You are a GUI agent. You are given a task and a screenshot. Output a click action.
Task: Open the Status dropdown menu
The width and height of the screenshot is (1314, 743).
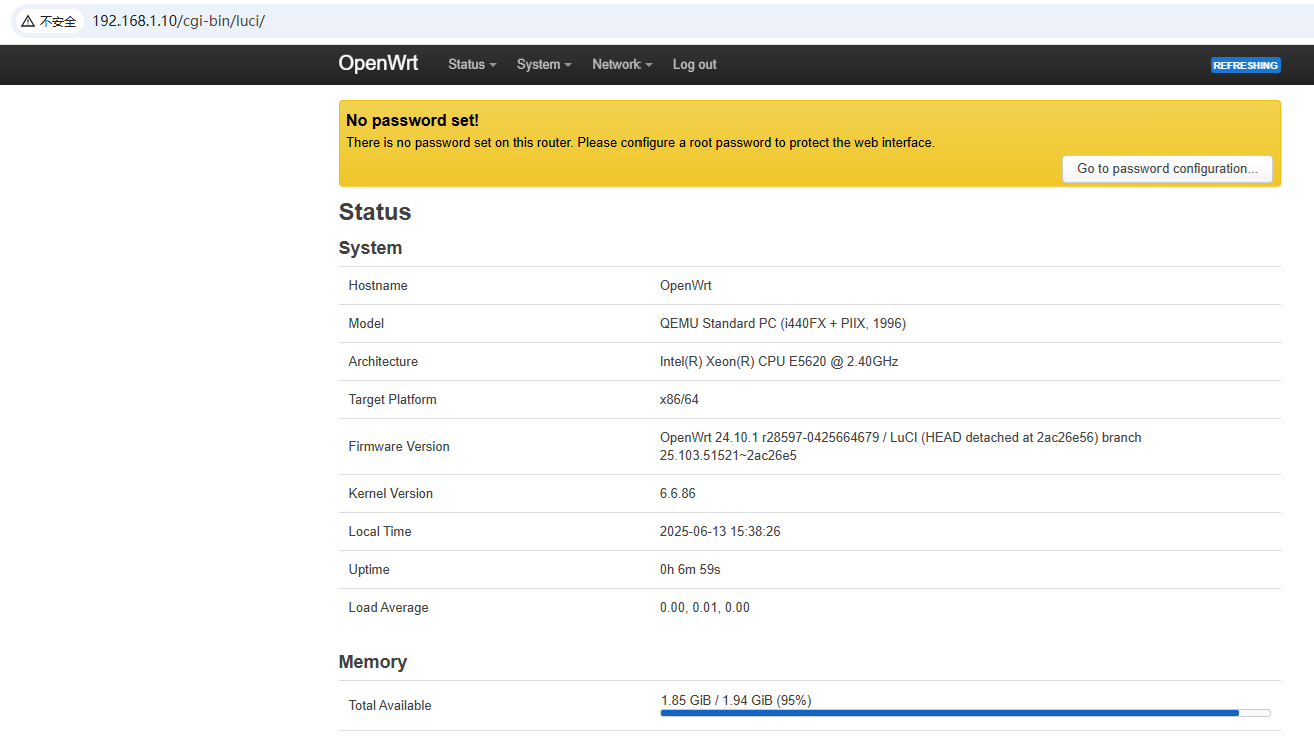pyautogui.click(x=472, y=65)
